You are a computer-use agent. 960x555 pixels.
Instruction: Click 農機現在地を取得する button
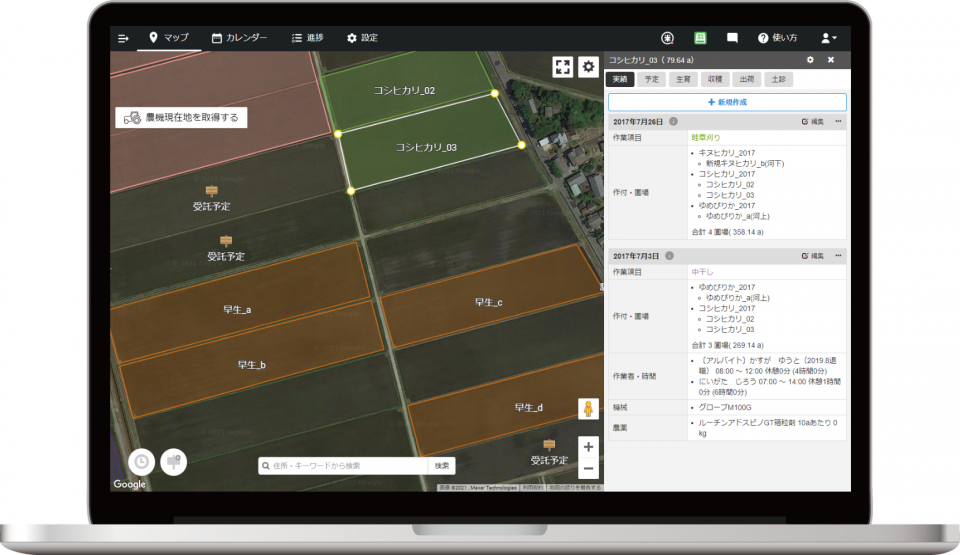click(x=181, y=117)
